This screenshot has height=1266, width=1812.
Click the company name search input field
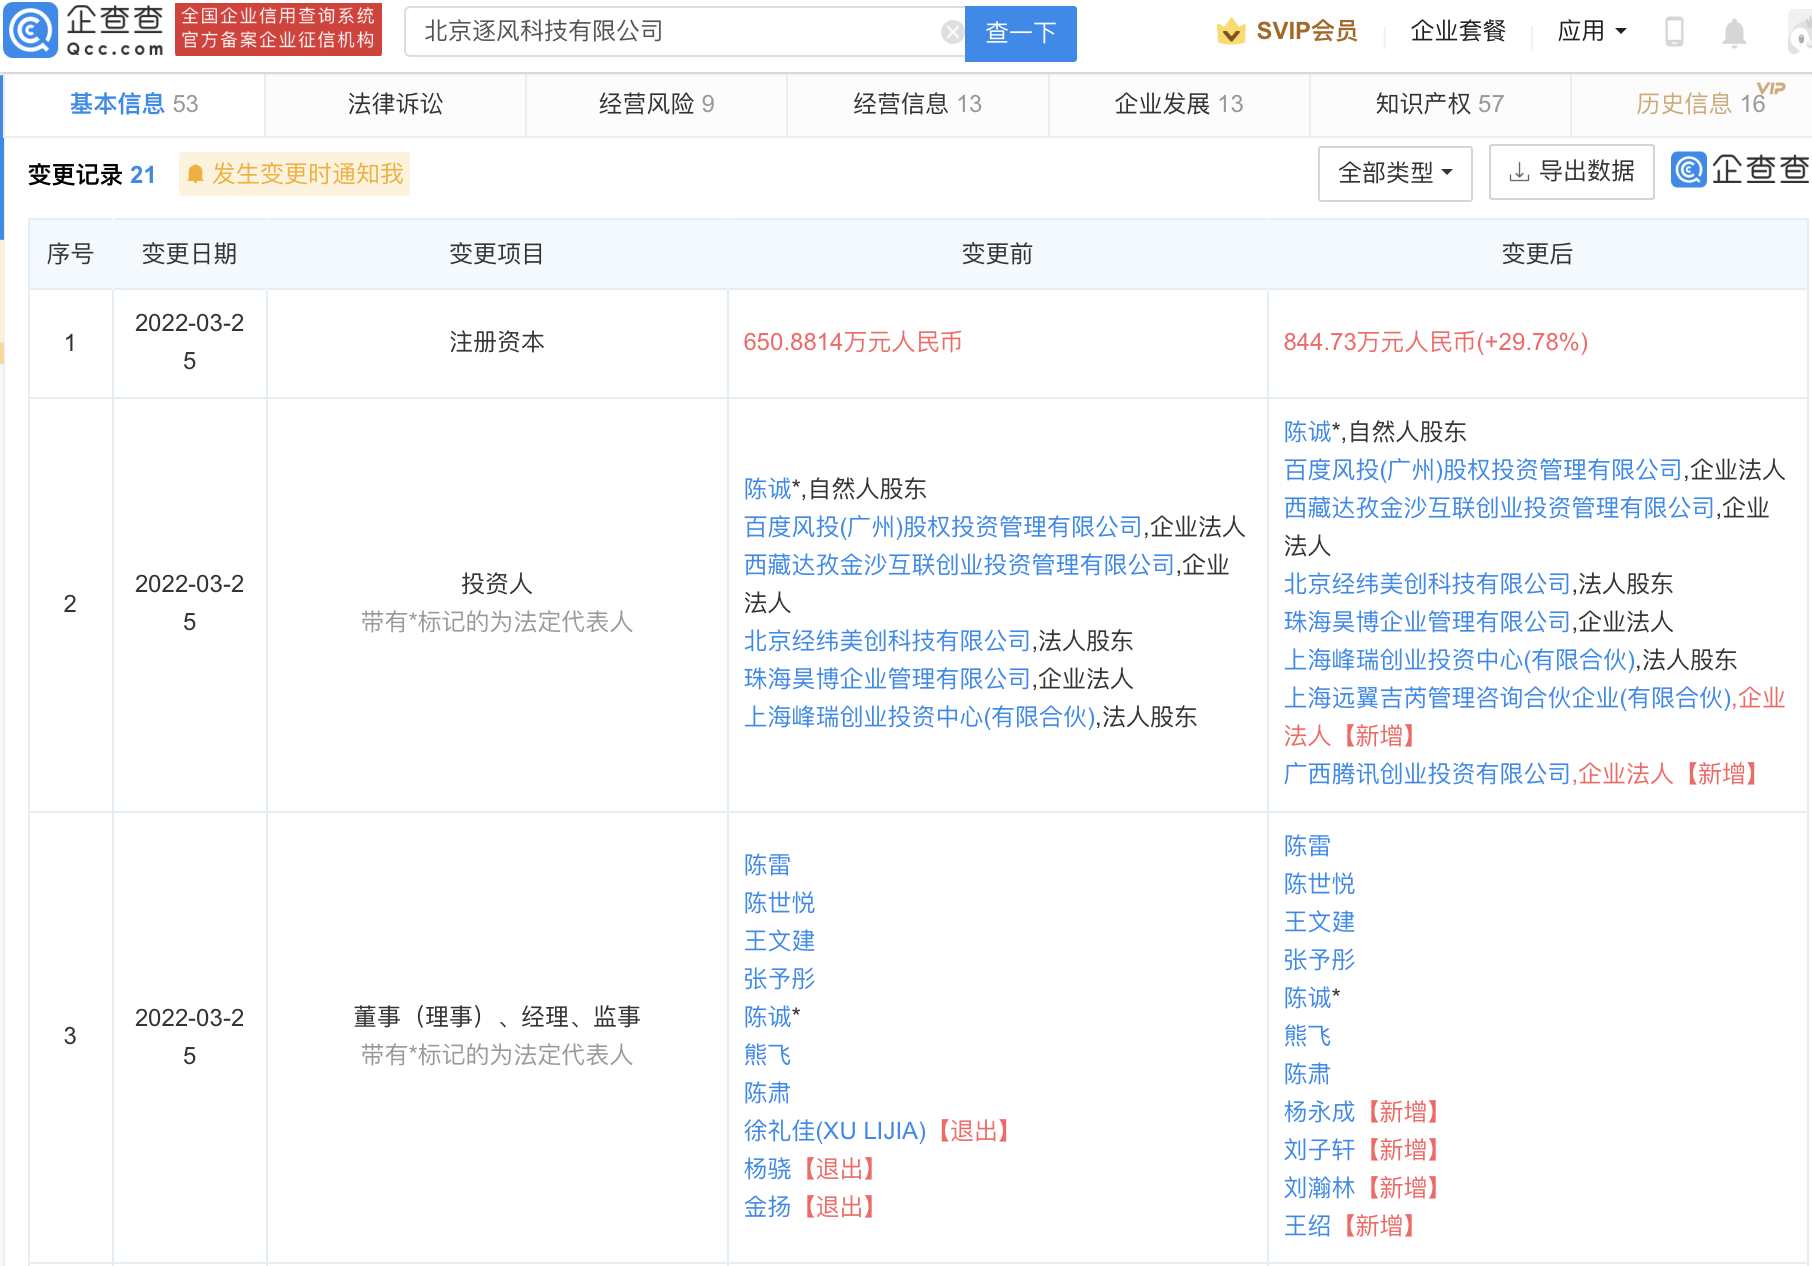coord(680,32)
